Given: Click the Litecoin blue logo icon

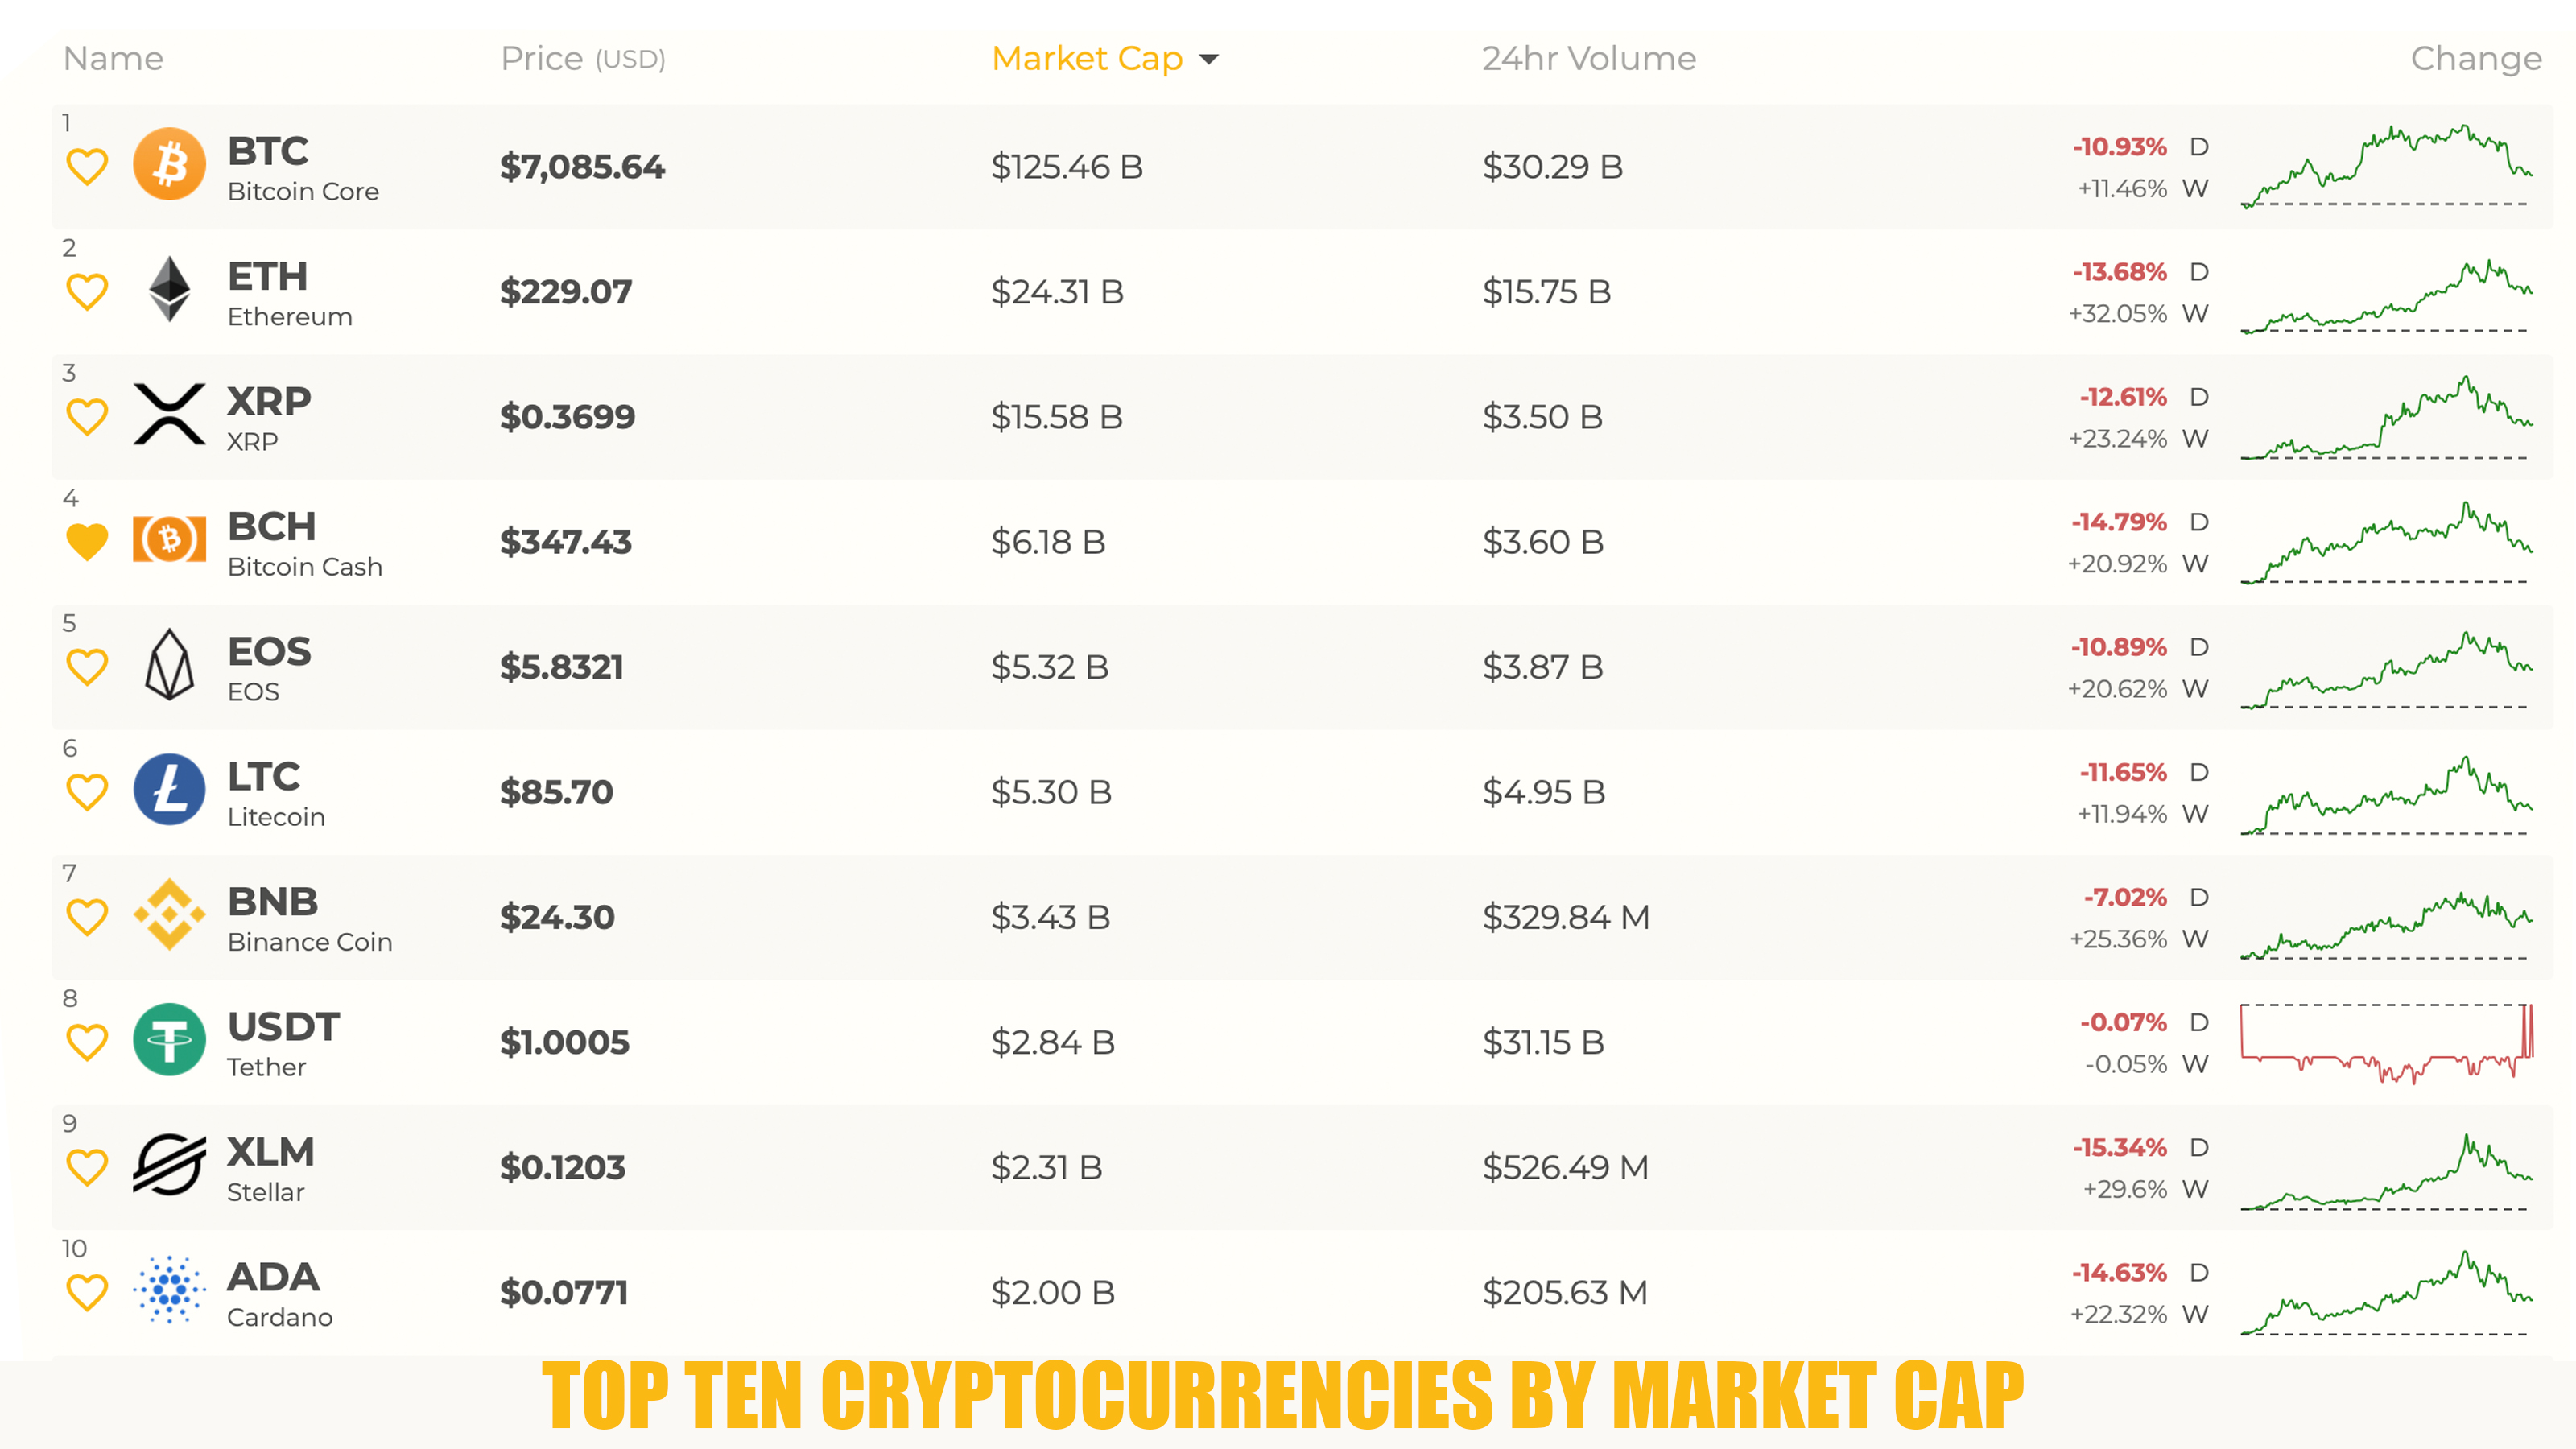Looking at the screenshot, I should (169, 789).
